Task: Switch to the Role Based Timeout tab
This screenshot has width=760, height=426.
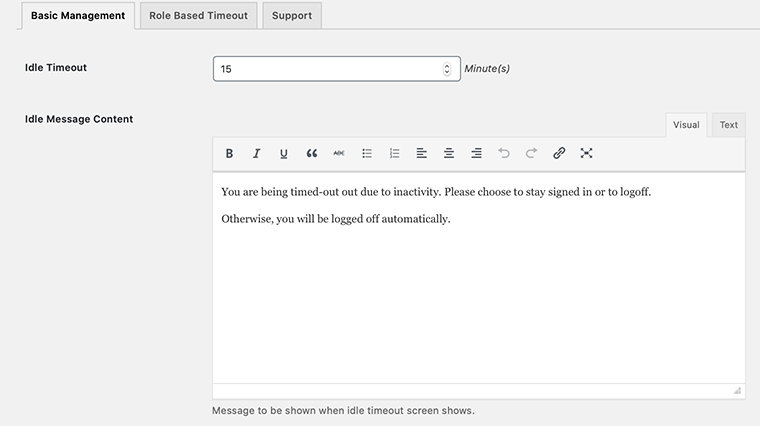Action: click(x=199, y=16)
